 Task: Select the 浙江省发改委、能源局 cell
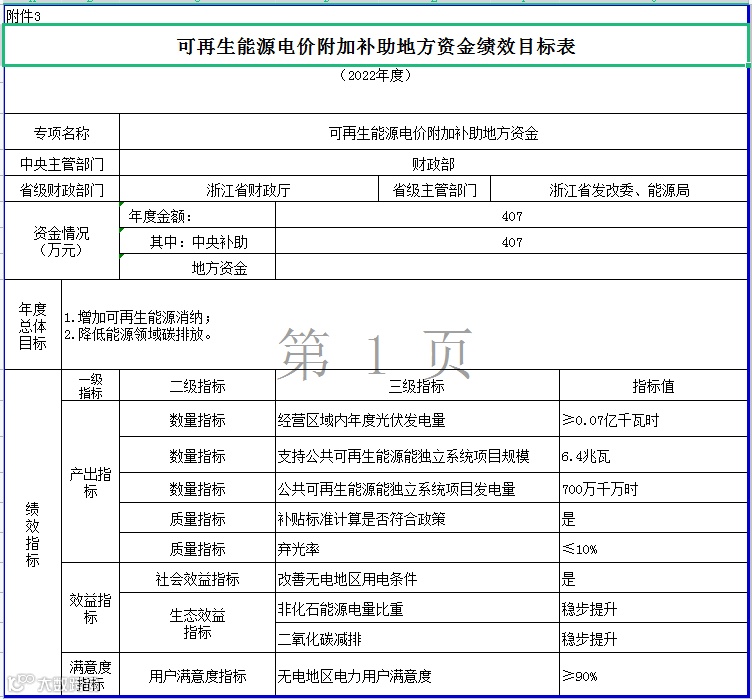point(619,189)
